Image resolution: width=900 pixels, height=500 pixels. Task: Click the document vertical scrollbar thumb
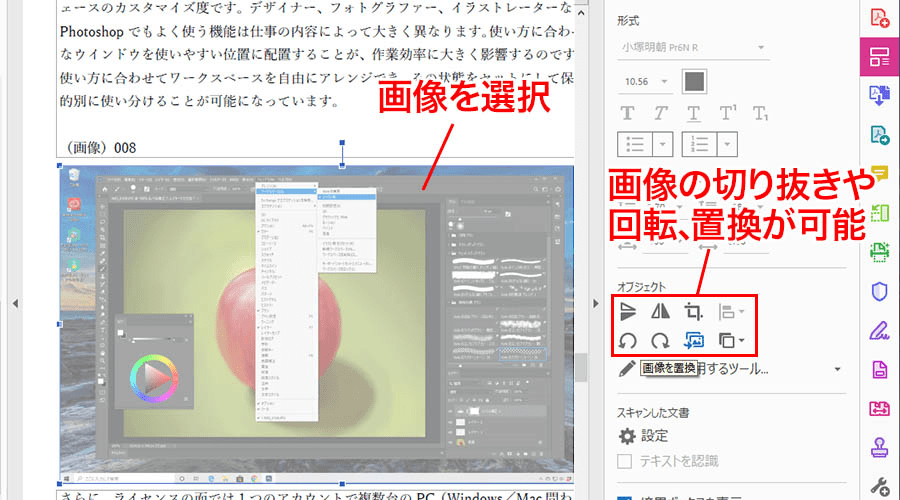(x=581, y=367)
